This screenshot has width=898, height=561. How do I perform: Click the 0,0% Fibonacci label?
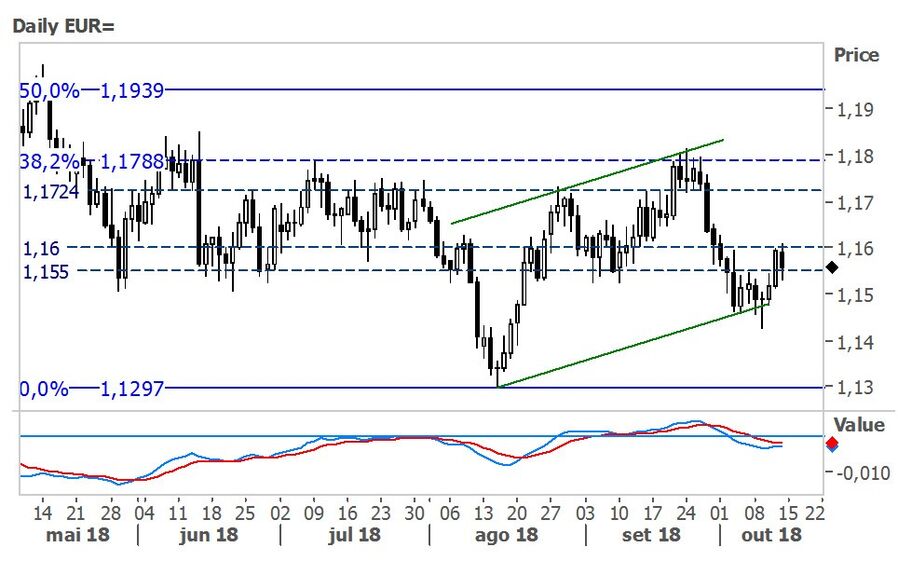(44, 389)
